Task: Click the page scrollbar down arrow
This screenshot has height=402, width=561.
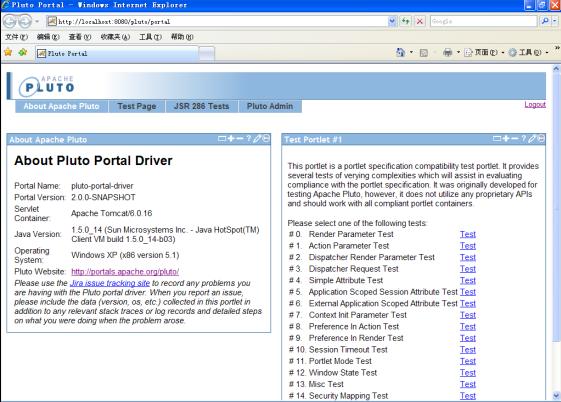Action: point(556,396)
